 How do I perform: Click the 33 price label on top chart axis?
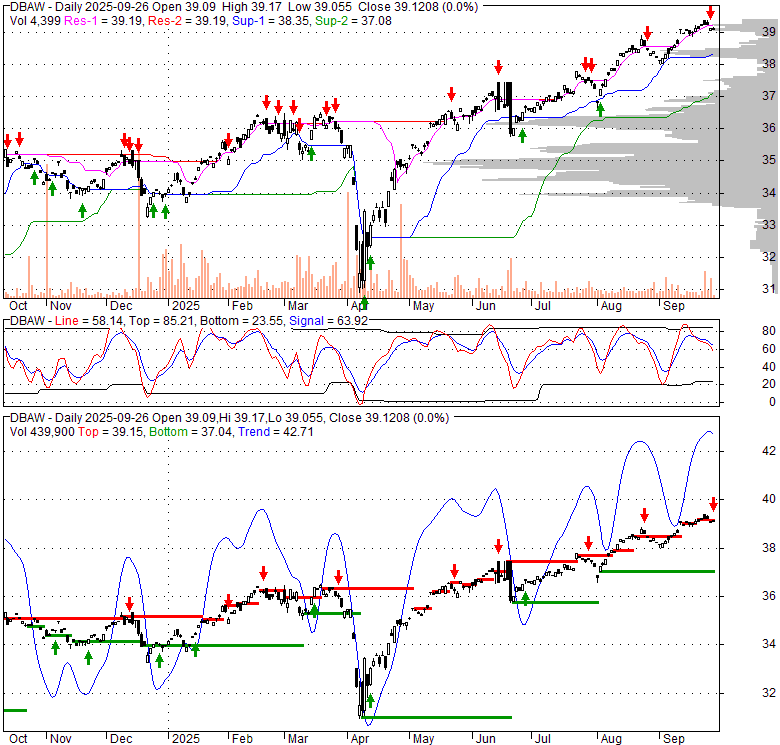(769, 225)
